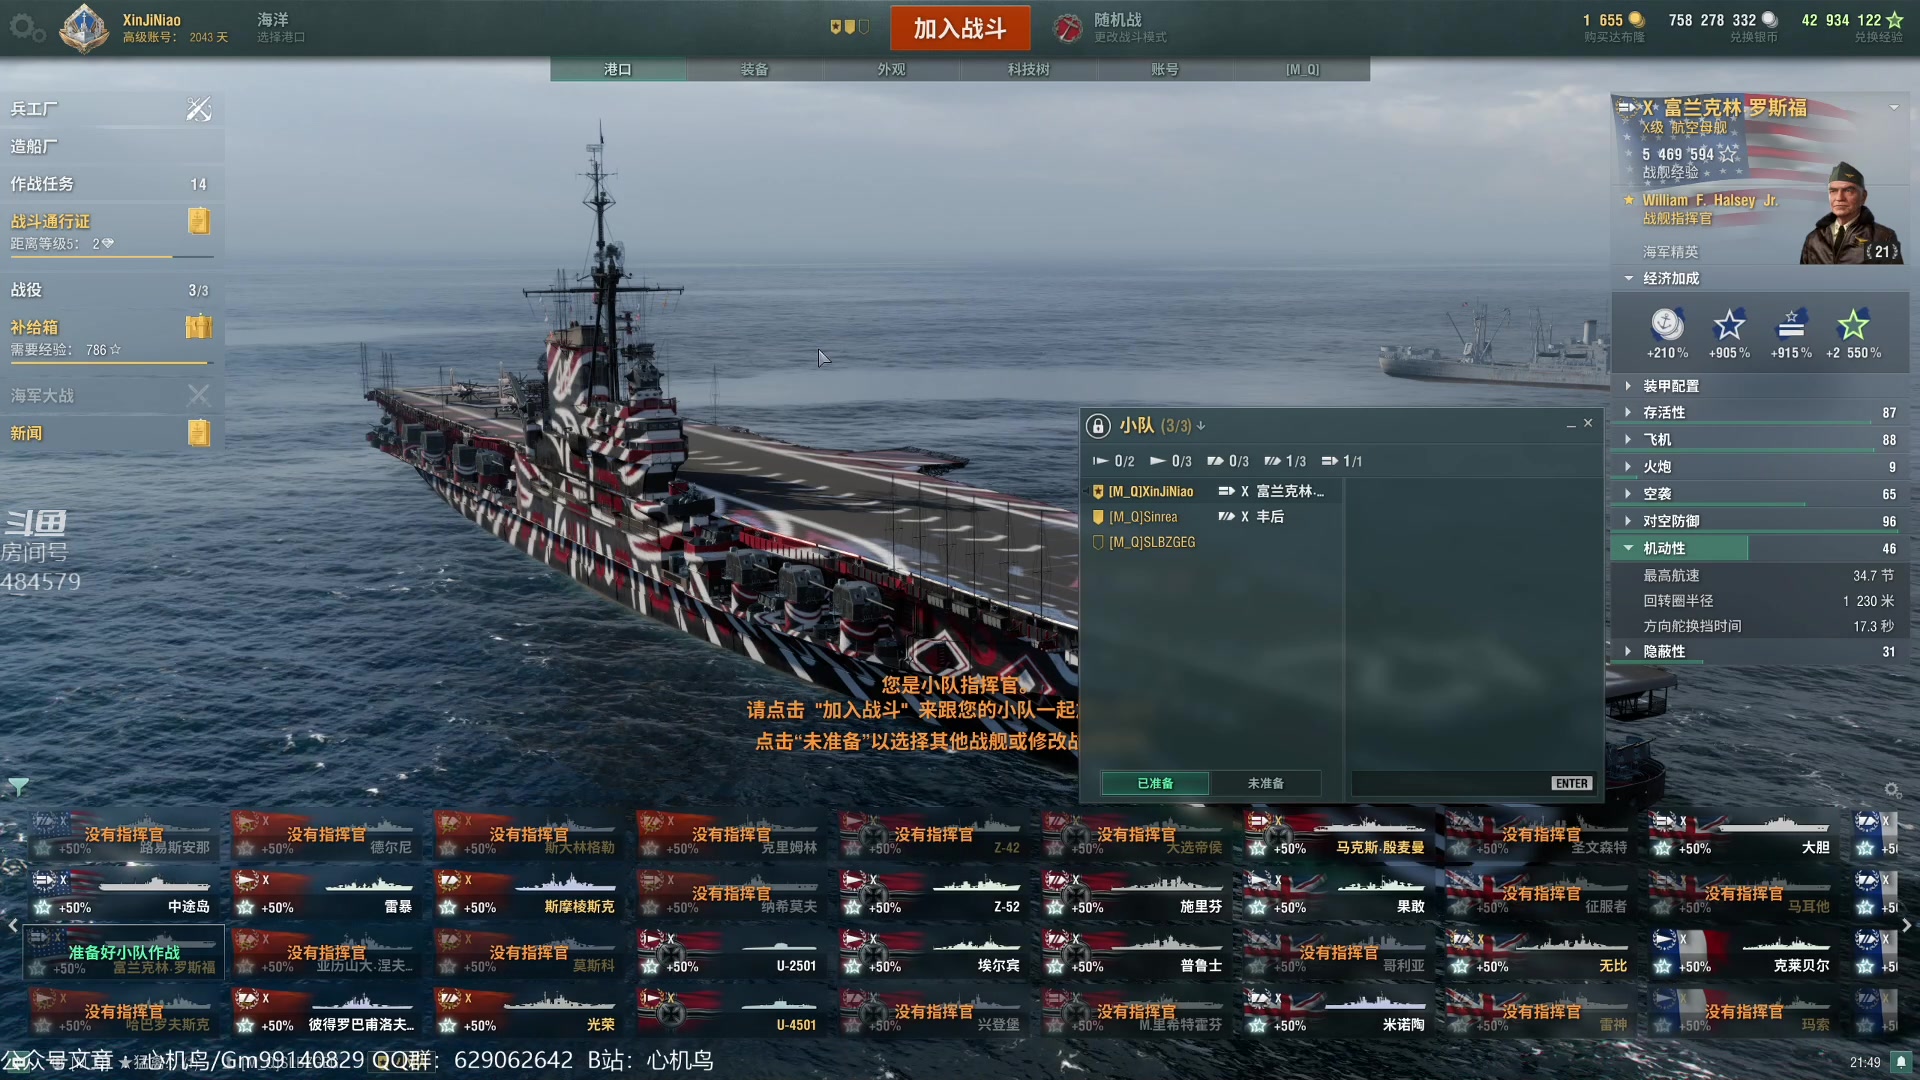Switch status to 未准备 not ready
The height and width of the screenshot is (1080, 1920).
[1265, 783]
